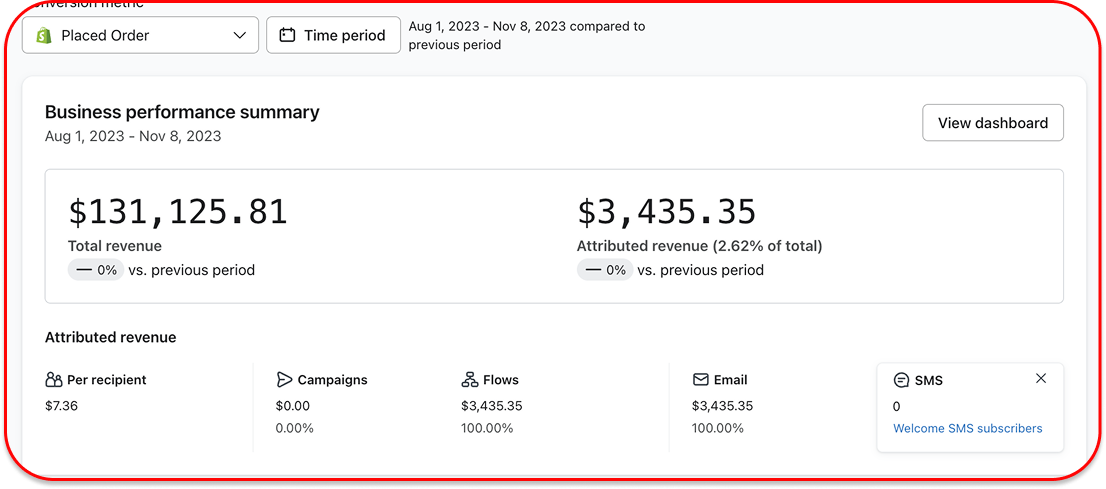Expand the Placed Order dropdown chevron
The image size is (1106, 489).
tap(239, 35)
